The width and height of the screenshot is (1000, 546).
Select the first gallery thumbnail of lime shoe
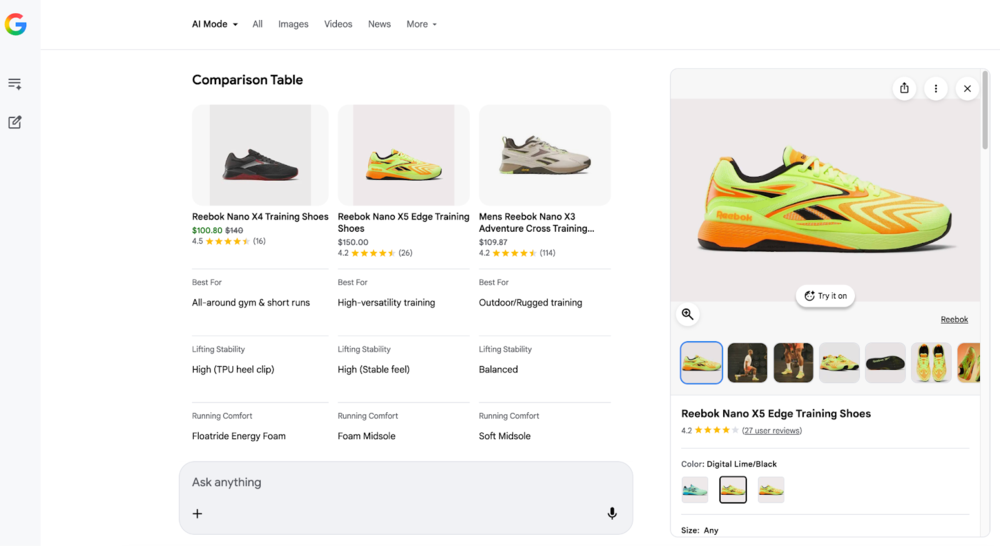coord(702,363)
